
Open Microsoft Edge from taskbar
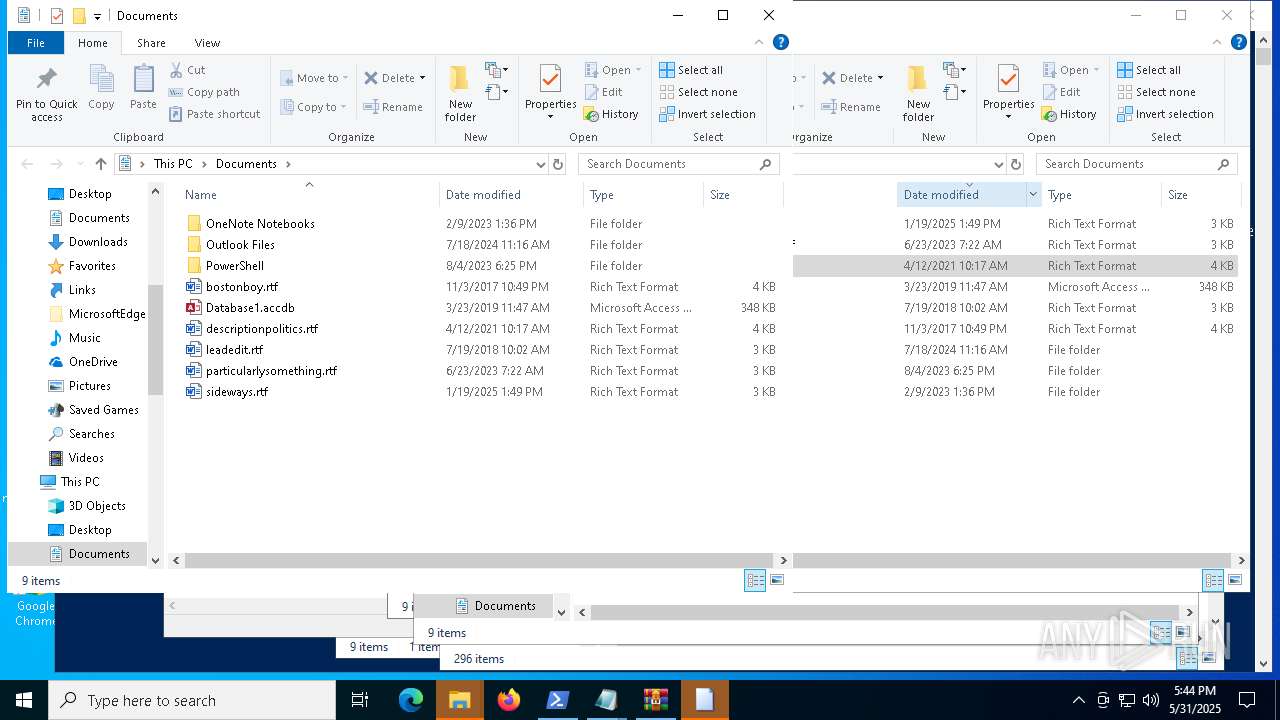click(x=411, y=700)
